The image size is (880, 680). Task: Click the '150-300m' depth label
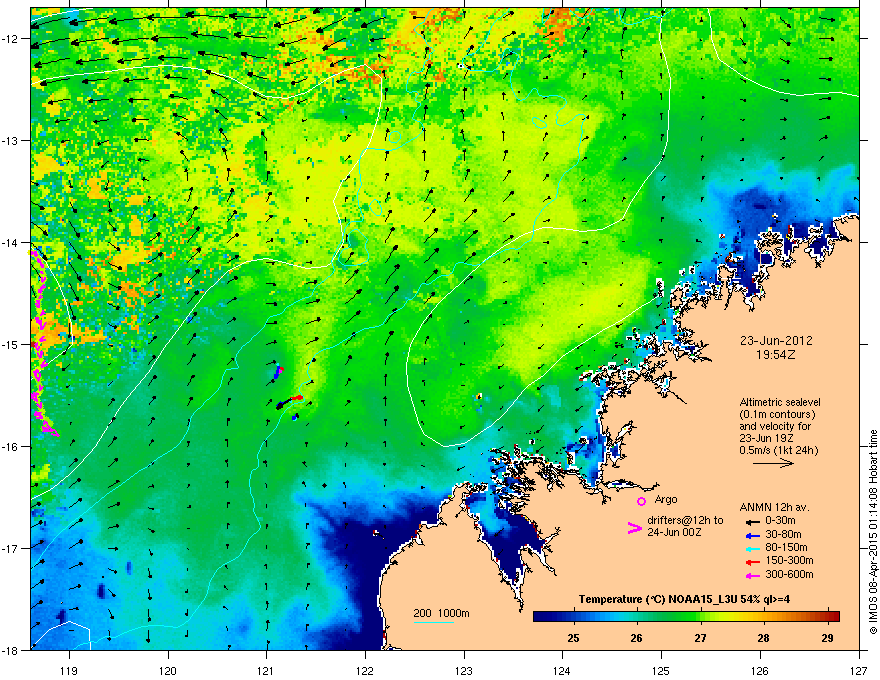click(x=789, y=560)
